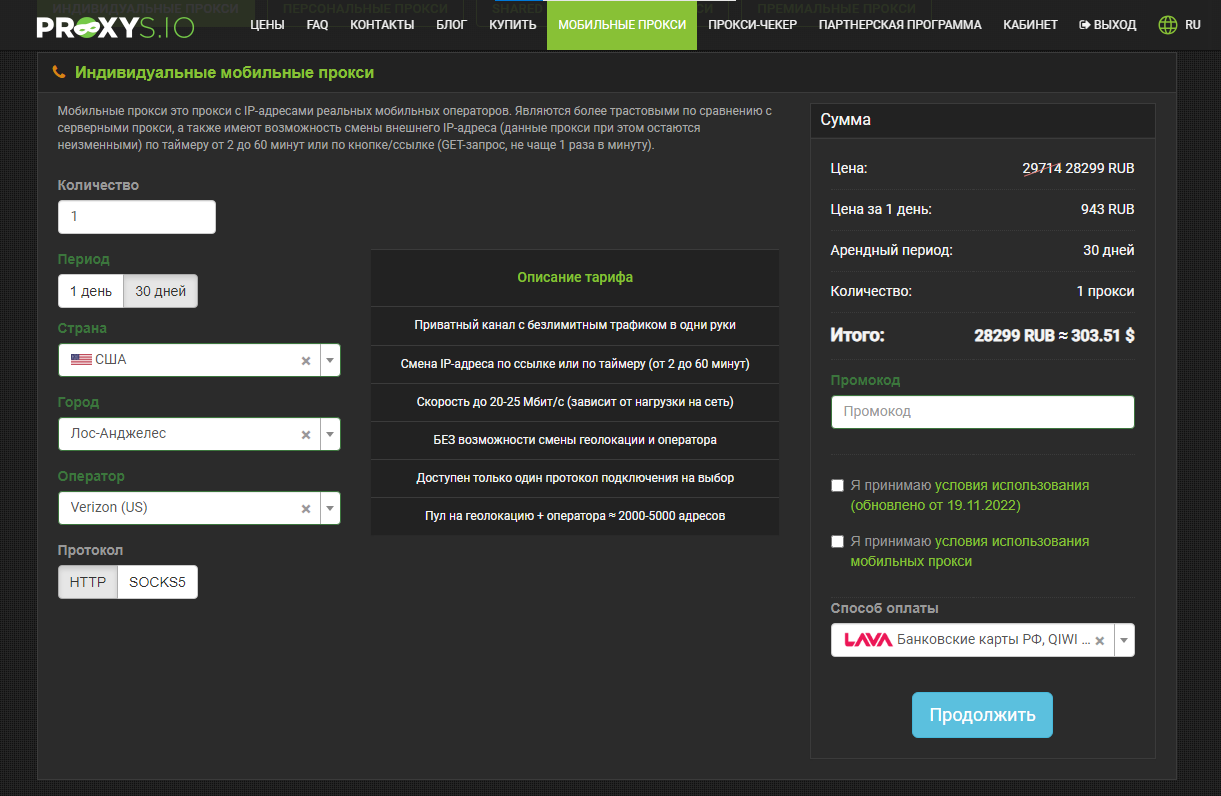Clear the selected country США with the x icon

click(306, 361)
